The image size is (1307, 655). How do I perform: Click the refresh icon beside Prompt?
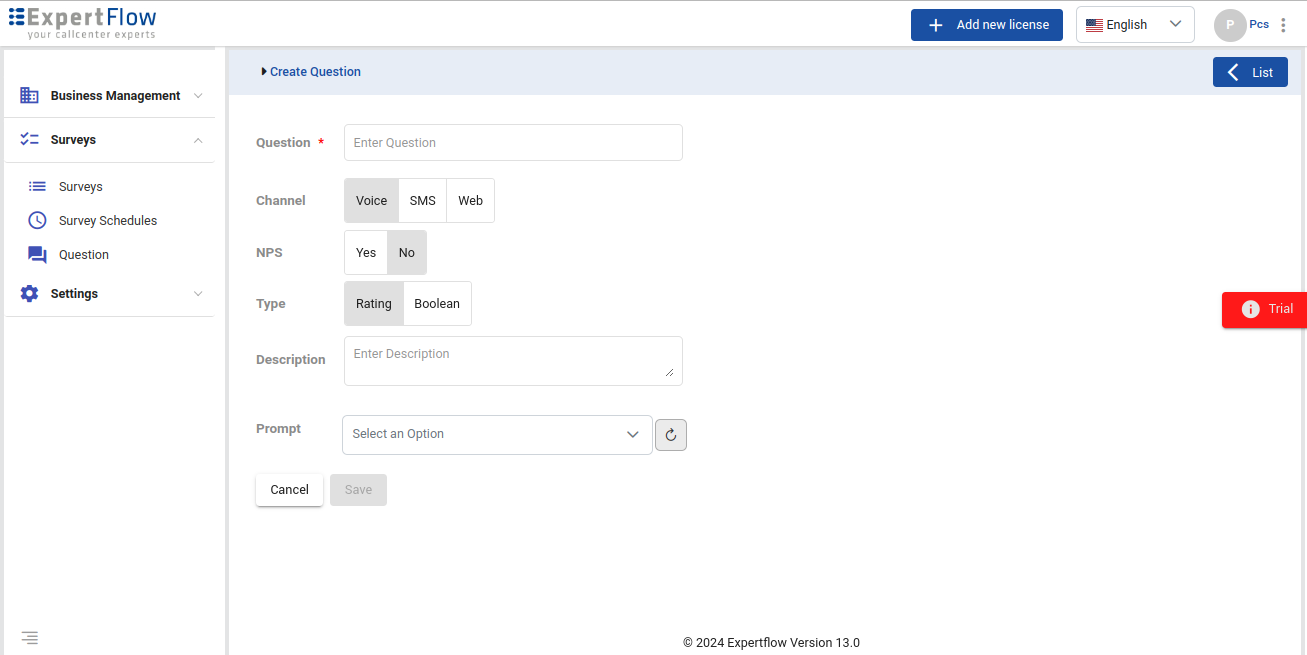671,435
